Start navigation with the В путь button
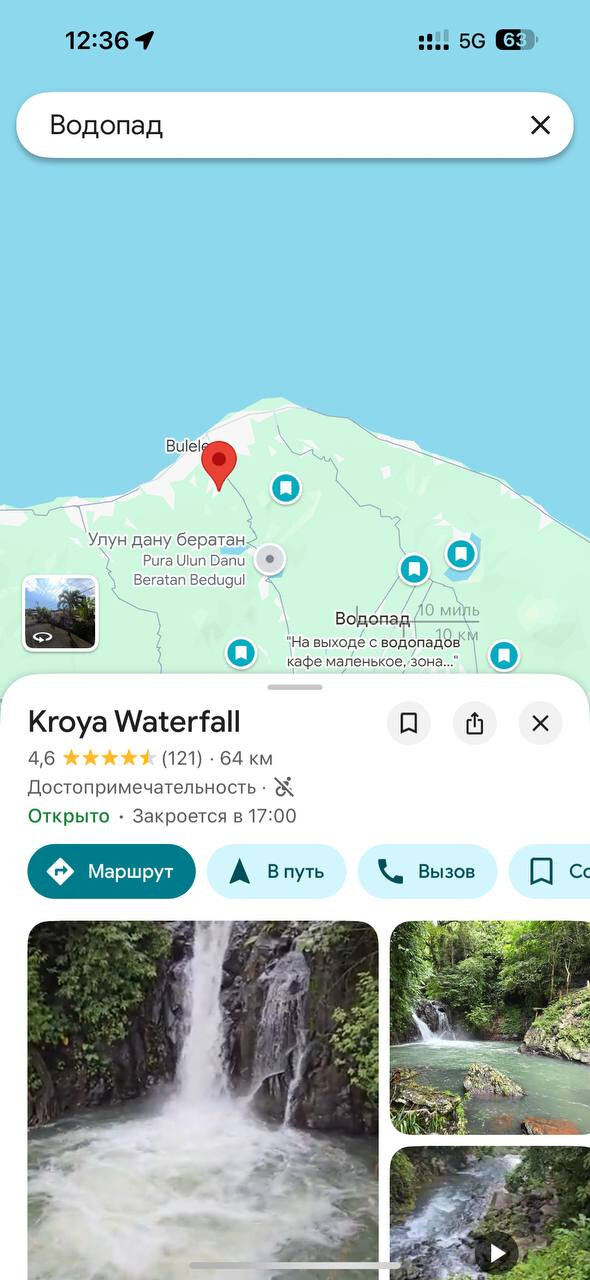The width and height of the screenshot is (590, 1280). pyautogui.click(x=277, y=871)
